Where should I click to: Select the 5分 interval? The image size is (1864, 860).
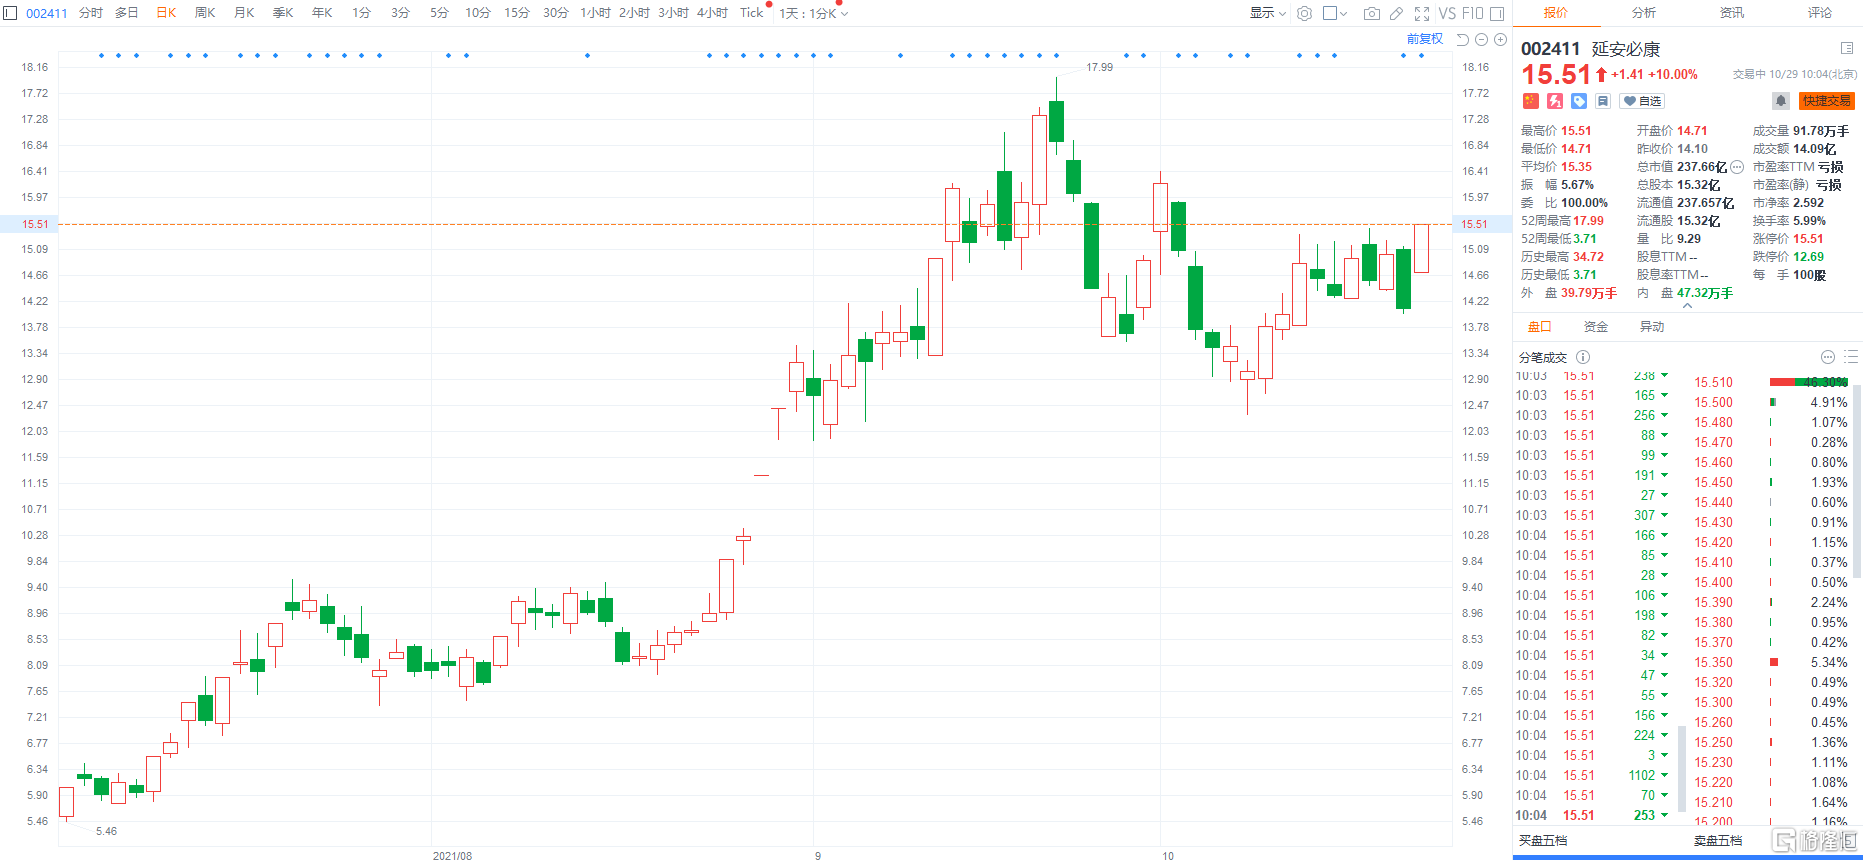440,13
